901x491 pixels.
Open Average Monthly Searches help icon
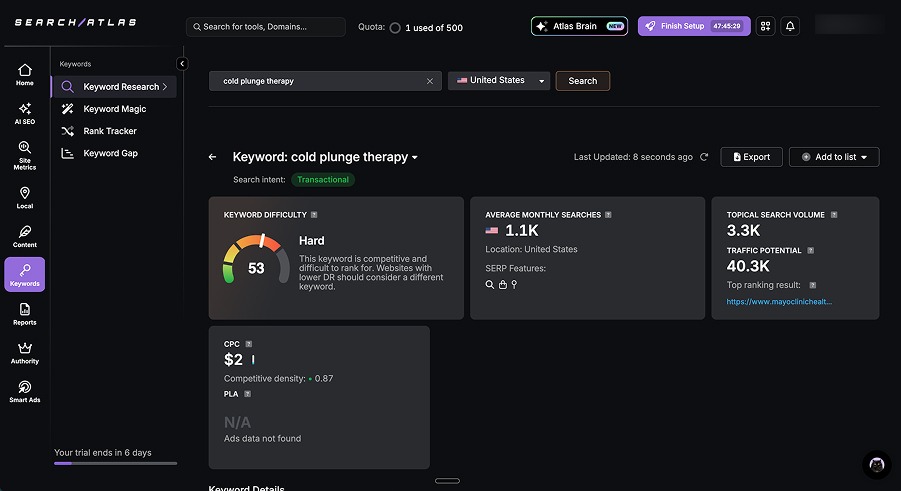[x=608, y=214]
